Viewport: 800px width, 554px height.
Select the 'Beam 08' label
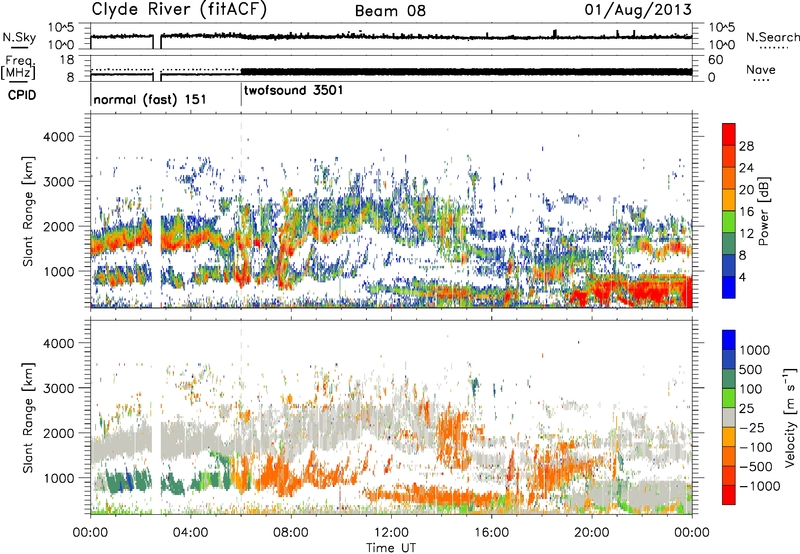(390, 11)
